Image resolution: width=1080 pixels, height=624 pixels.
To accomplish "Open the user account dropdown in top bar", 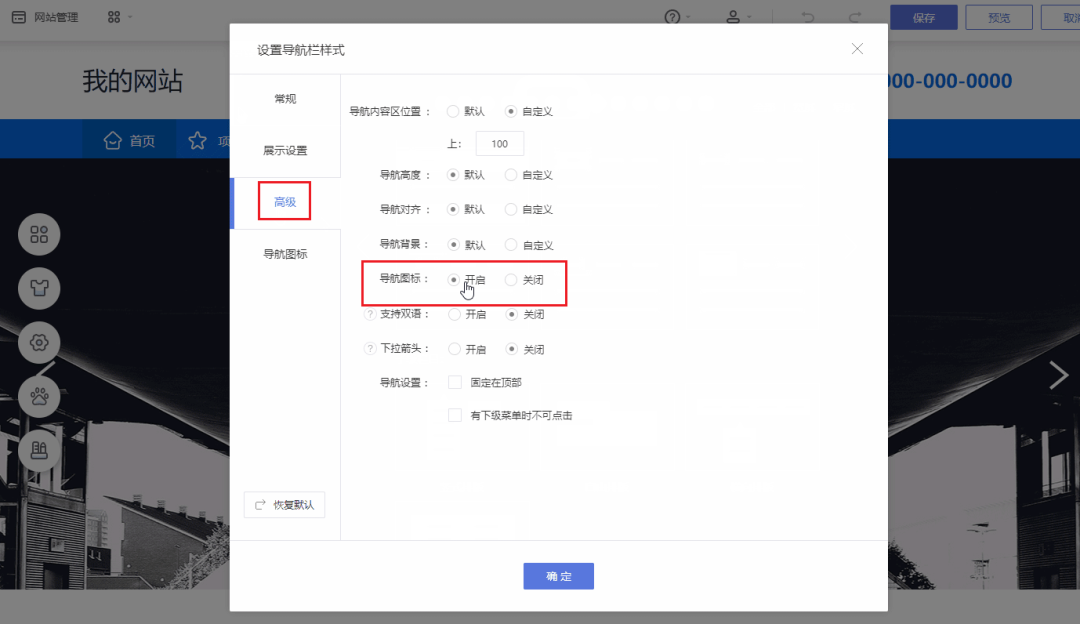I will coord(739,17).
